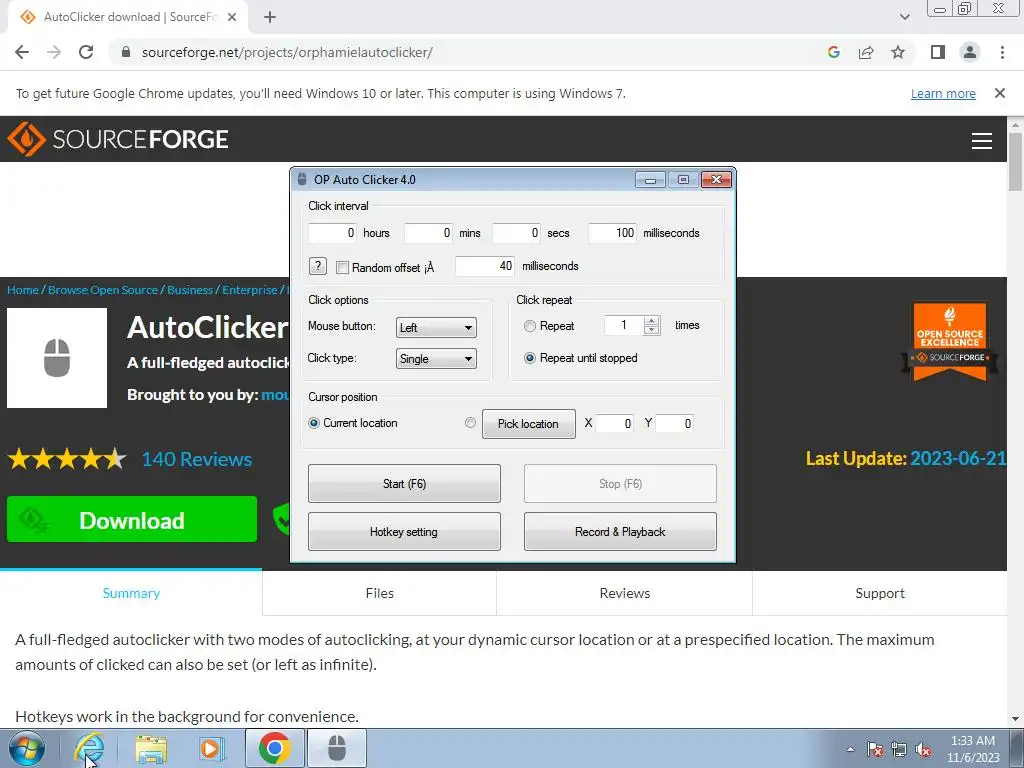This screenshot has height=768, width=1024.
Task: Open the Mouse button dropdown
Action: (436, 327)
